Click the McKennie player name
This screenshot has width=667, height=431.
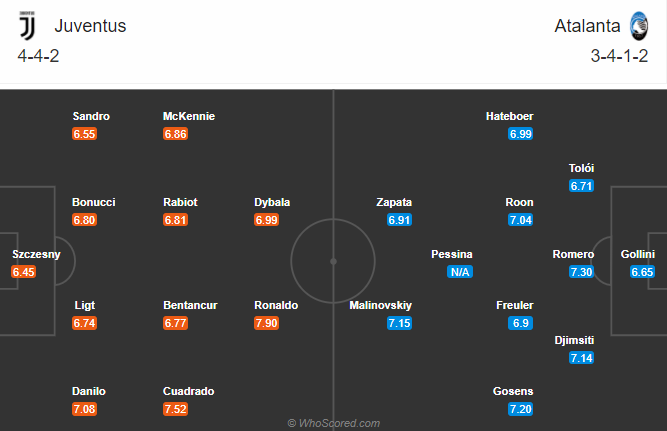click(189, 116)
